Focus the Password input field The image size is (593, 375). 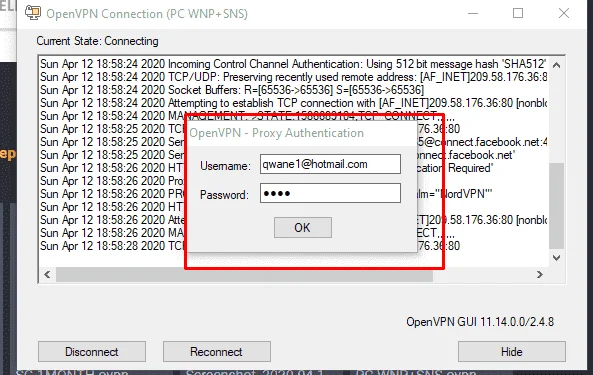[x=330, y=193]
